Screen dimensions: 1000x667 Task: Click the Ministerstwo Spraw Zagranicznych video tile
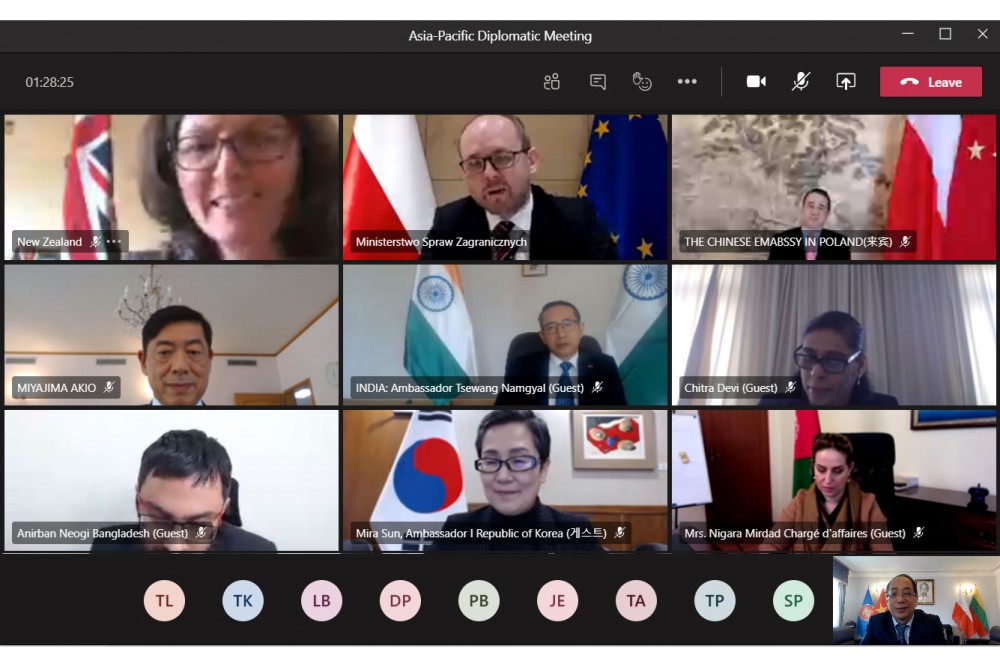point(505,185)
